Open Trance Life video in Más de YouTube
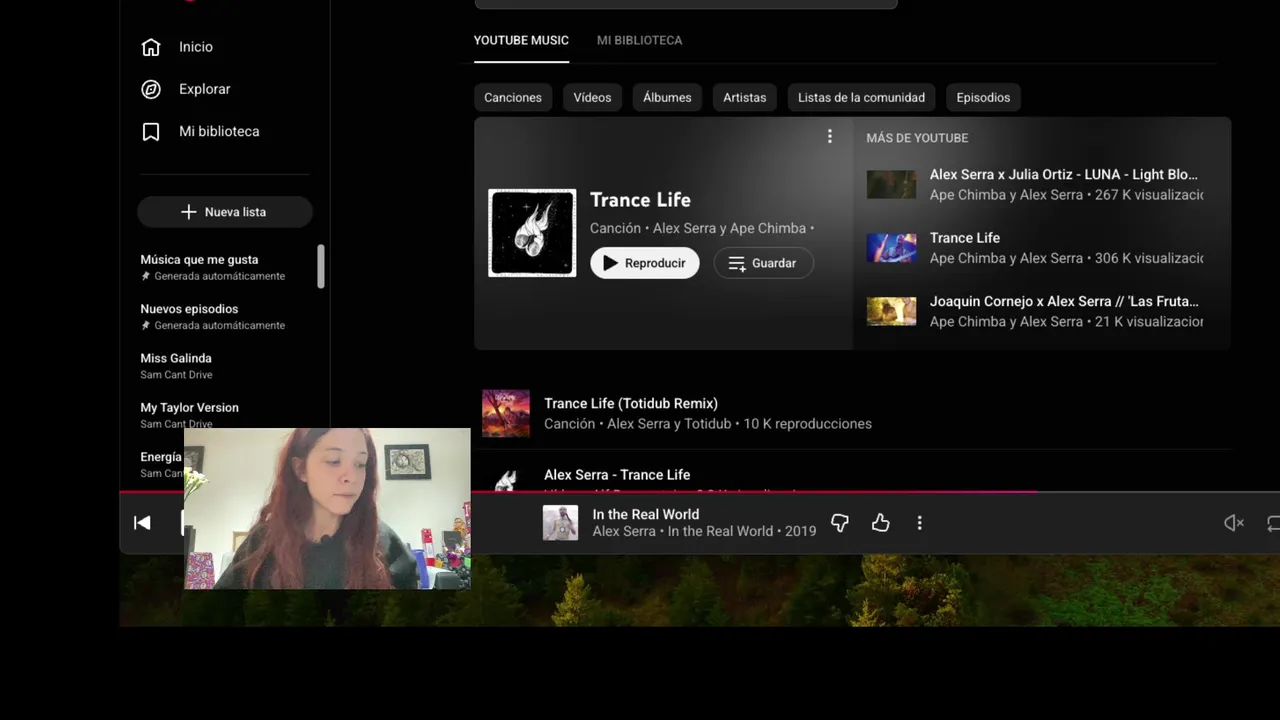The height and width of the screenshot is (720, 1280). [965, 238]
